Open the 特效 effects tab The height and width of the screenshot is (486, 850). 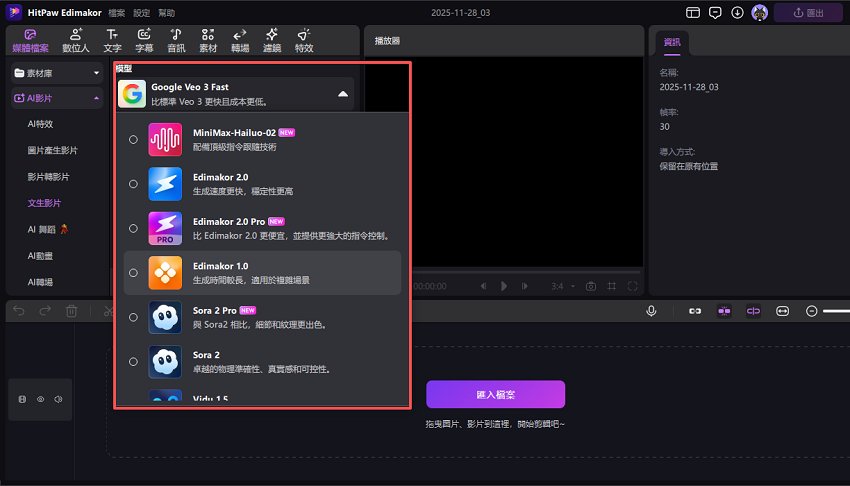click(x=304, y=41)
